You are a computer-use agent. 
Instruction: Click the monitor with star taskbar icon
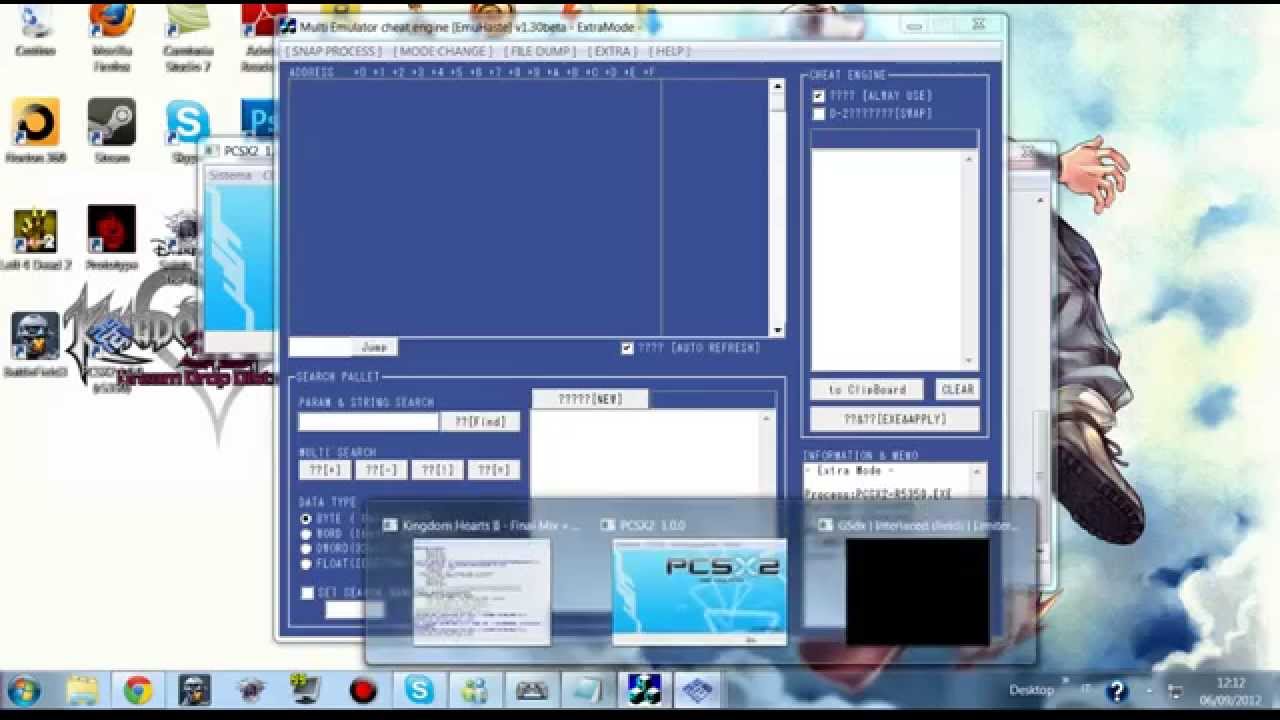(306, 691)
